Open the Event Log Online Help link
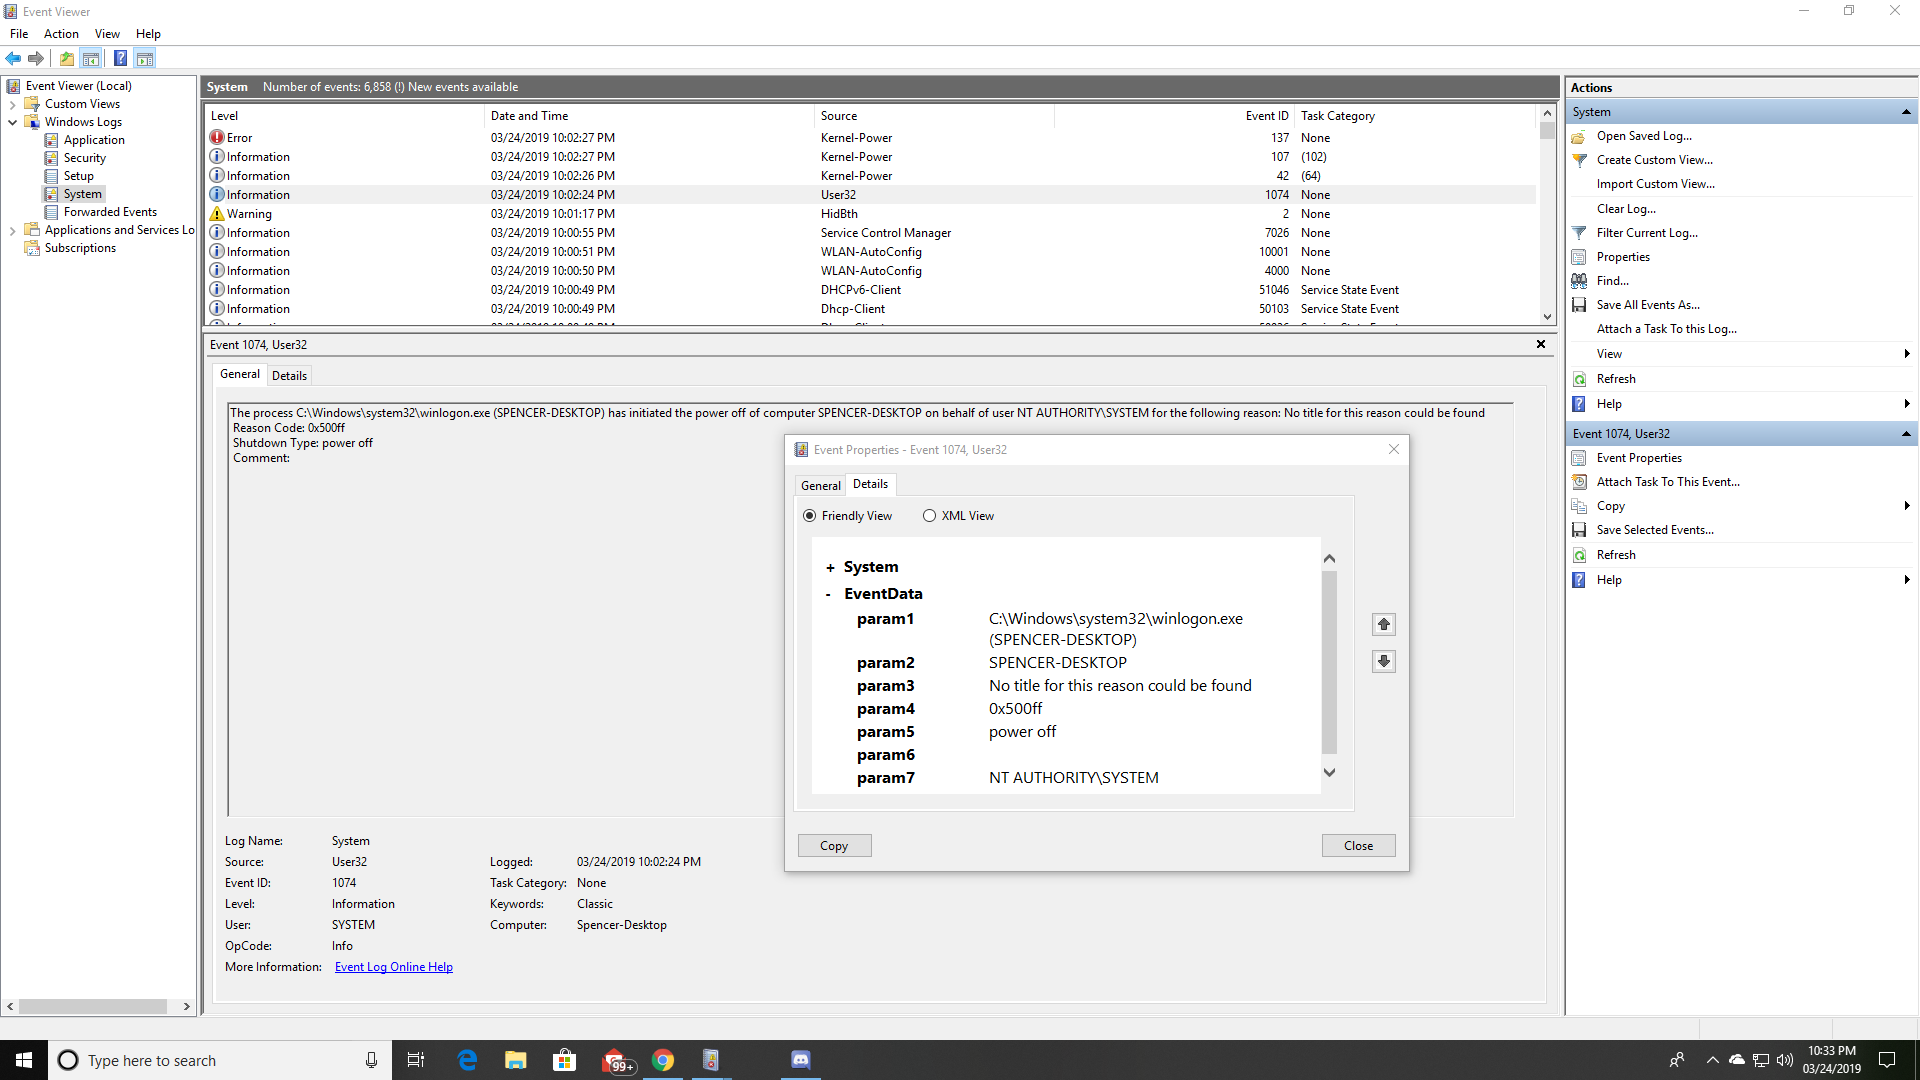Image resolution: width=1920 pixels, height=1080 pixels. 394,967
